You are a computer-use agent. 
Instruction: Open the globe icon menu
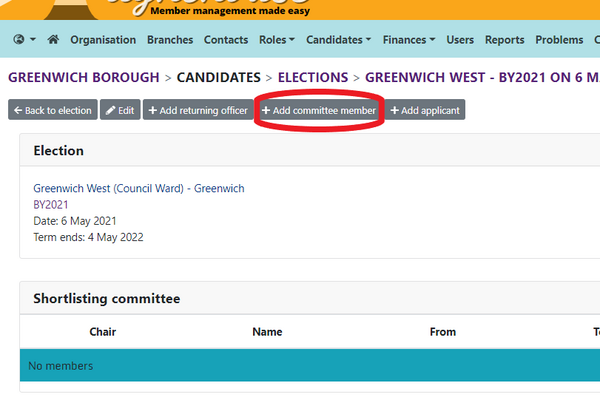[x=24, y=39]
